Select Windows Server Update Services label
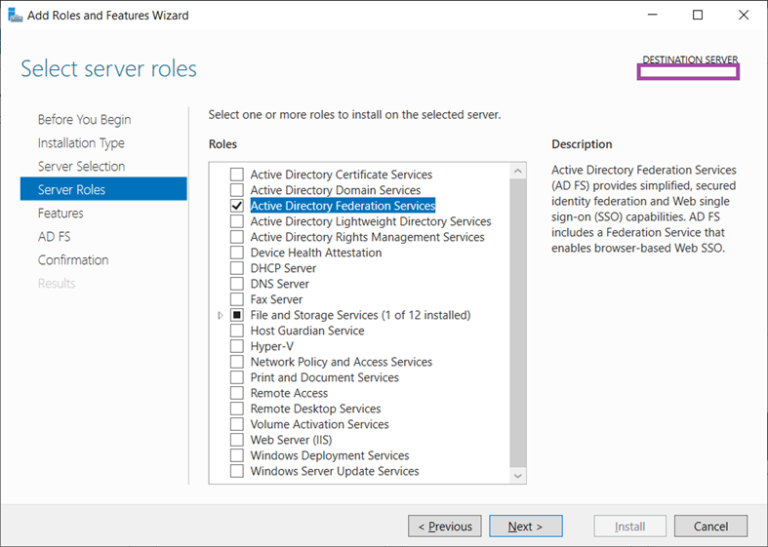This screenshot has height=547, width=768. click(x=335, y=471)
